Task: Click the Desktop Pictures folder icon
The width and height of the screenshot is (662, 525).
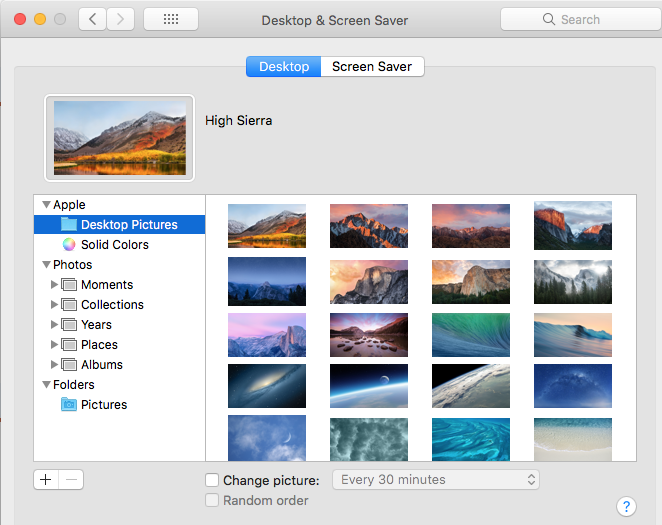Action: click(69, 224)
